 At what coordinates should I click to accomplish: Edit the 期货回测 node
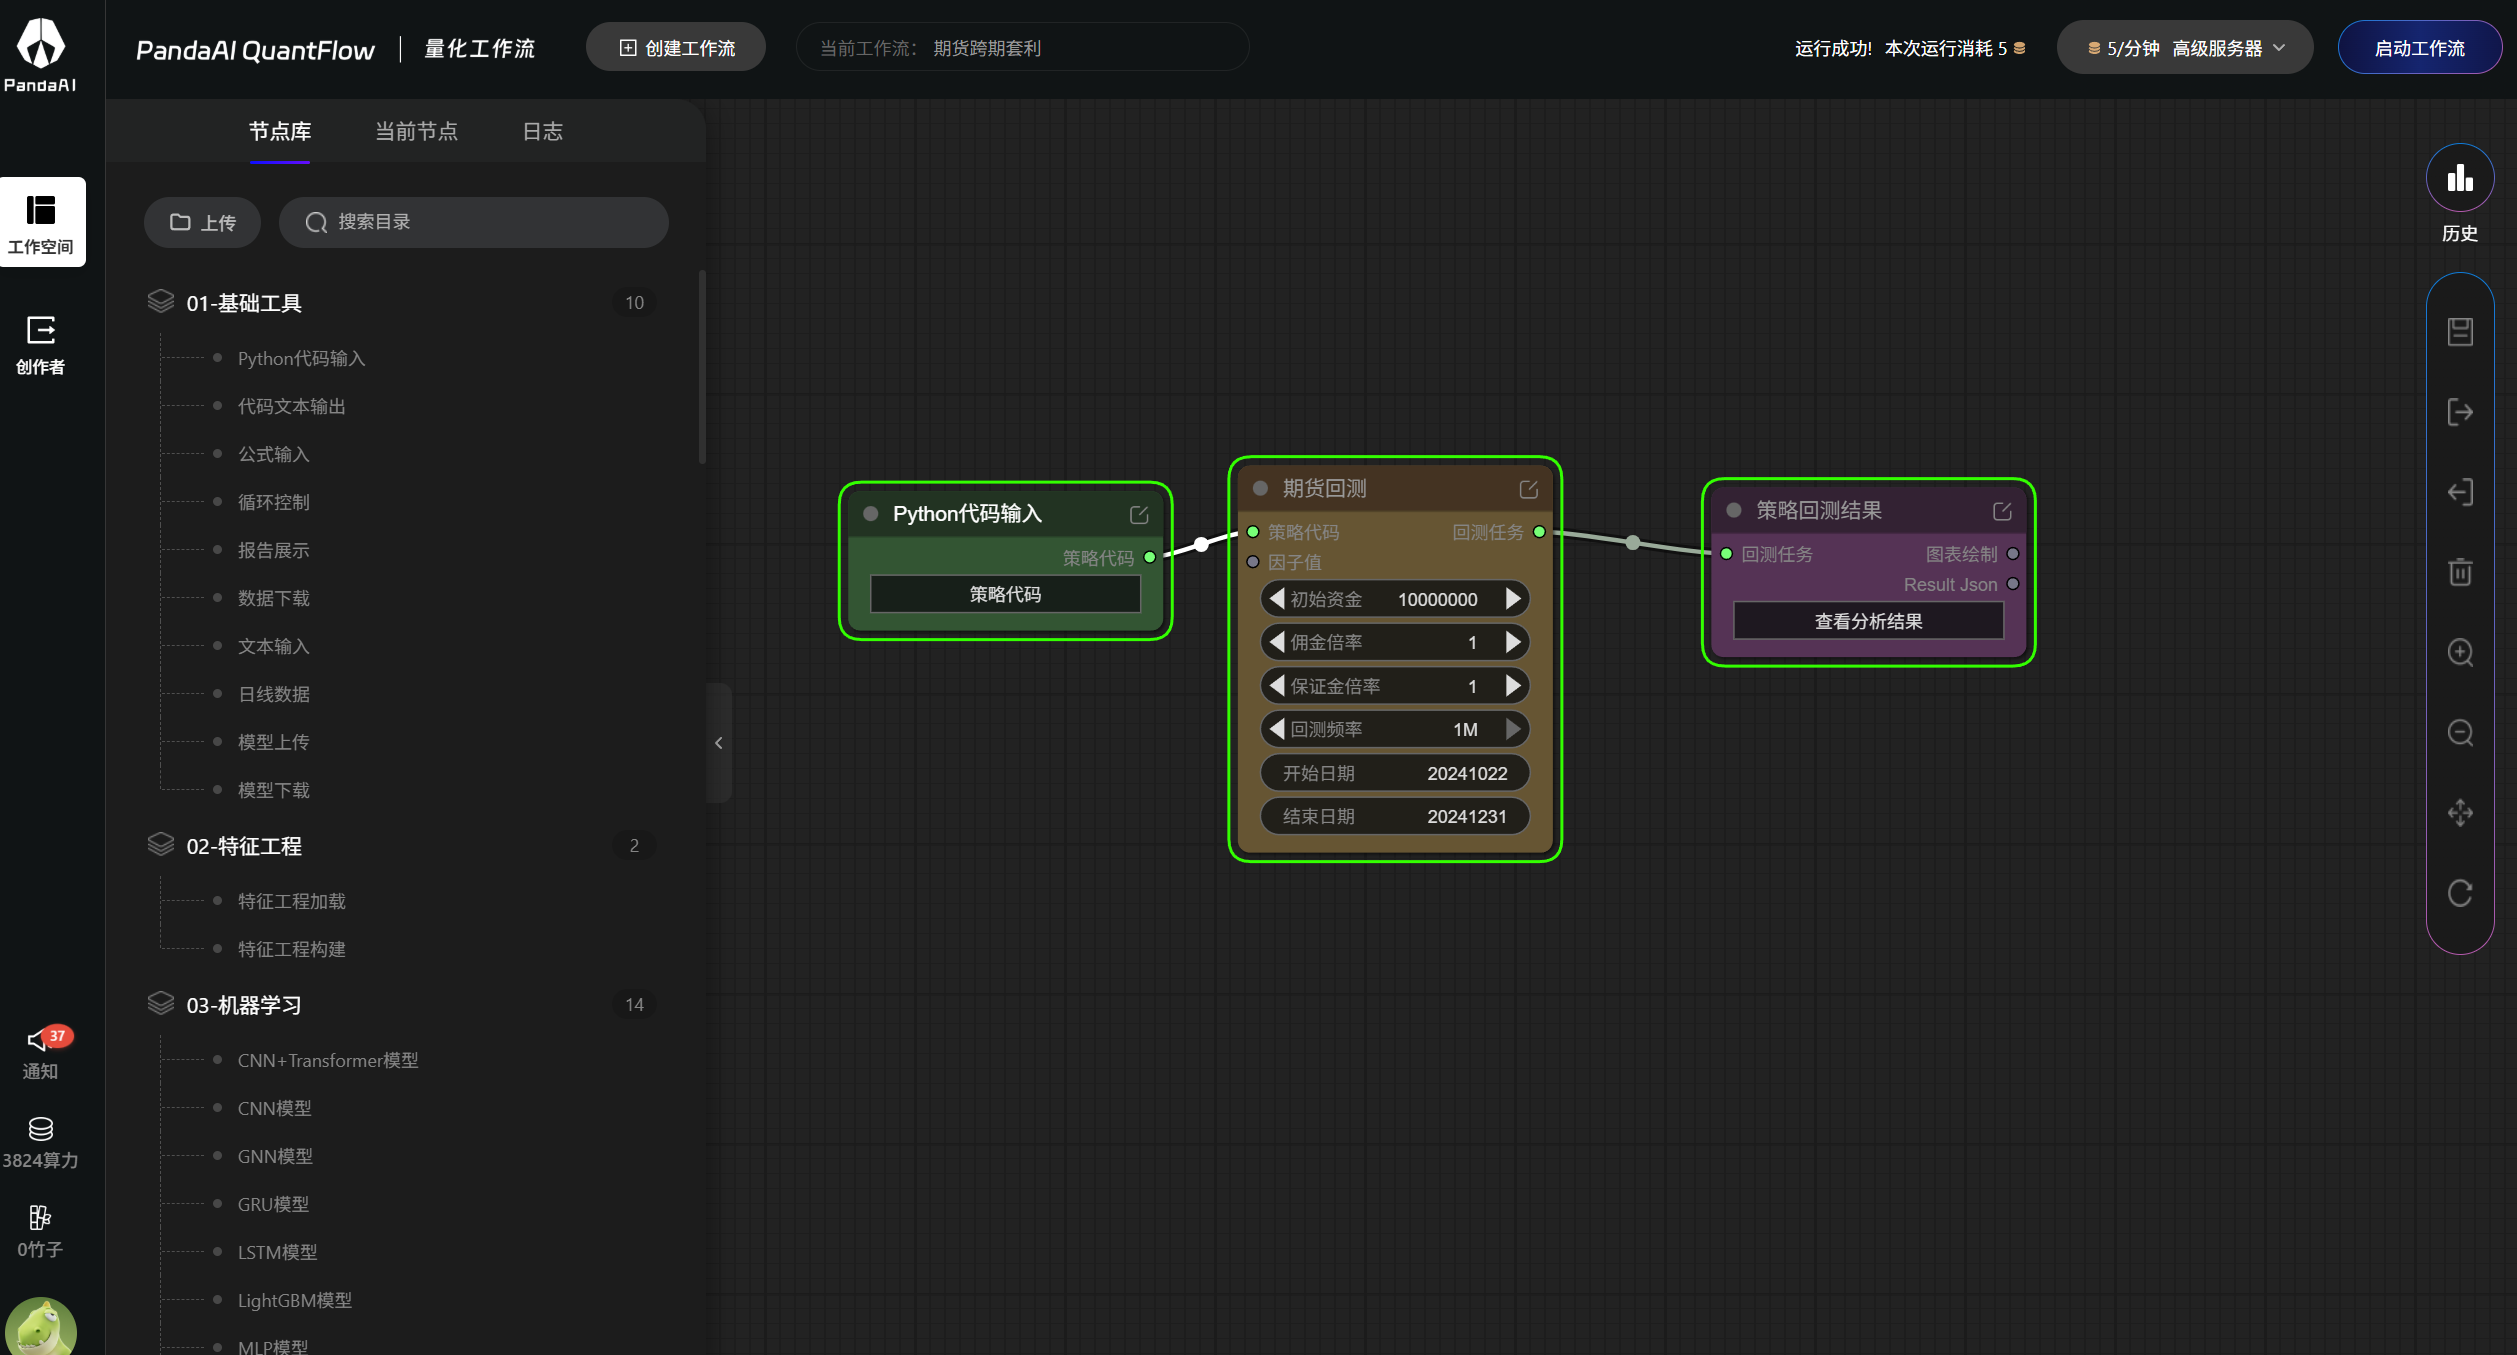pyautogui.click(x=1529, y=489)
